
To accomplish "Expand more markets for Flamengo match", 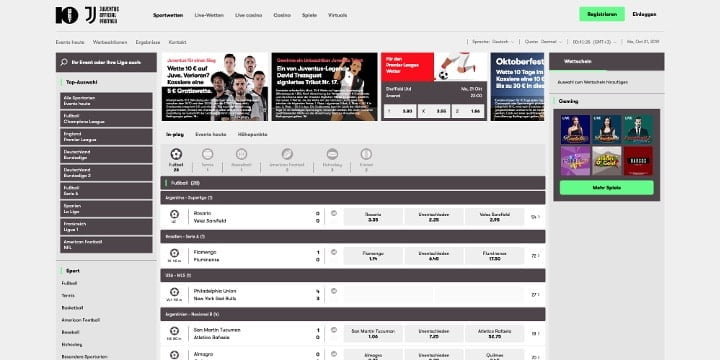I will 535,256.
